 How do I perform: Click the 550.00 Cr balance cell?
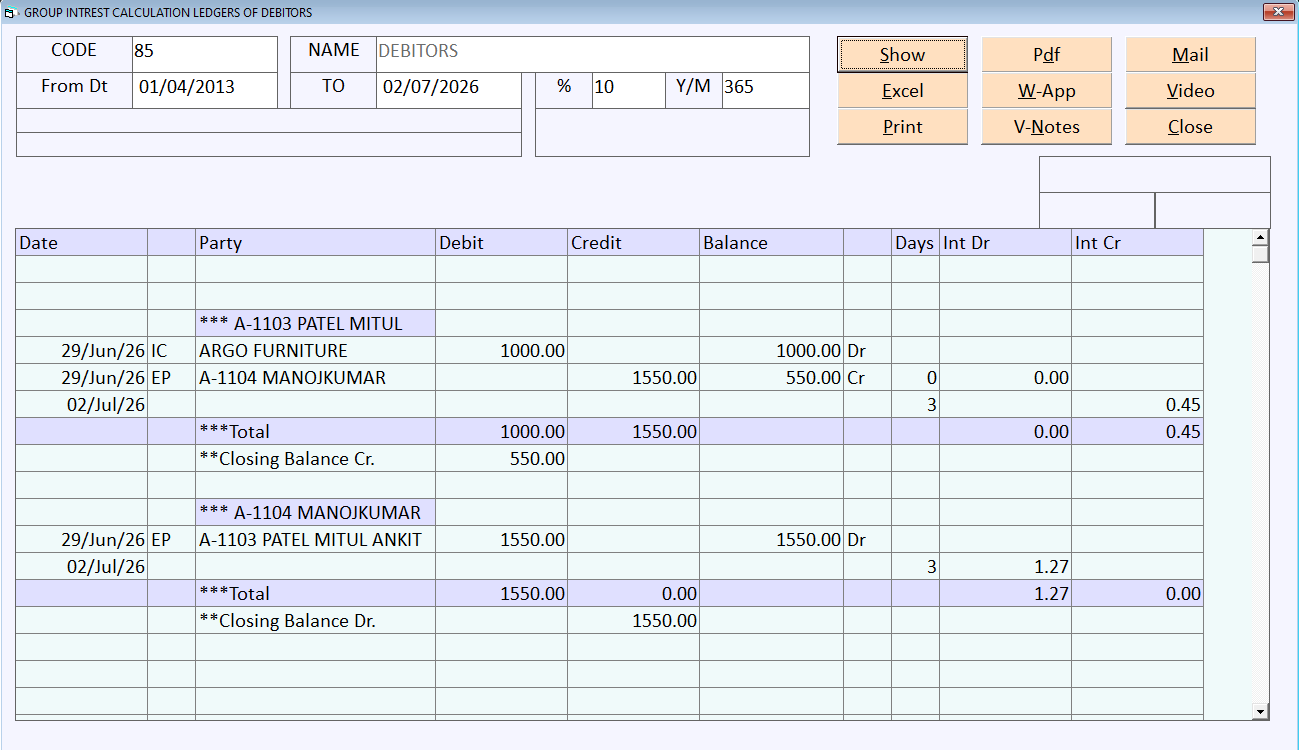[771, 378]
